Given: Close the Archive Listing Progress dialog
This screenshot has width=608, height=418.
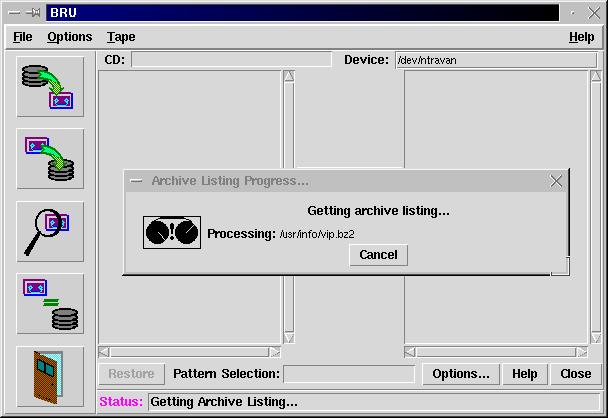Looking at the screenshot, I should 557,181.
